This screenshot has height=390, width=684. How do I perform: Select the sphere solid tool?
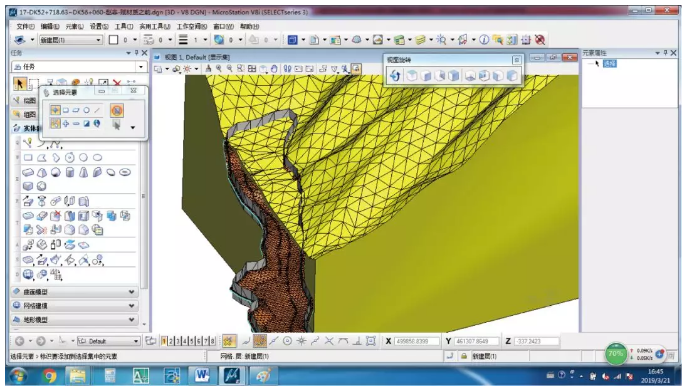[x=55, y=172]
